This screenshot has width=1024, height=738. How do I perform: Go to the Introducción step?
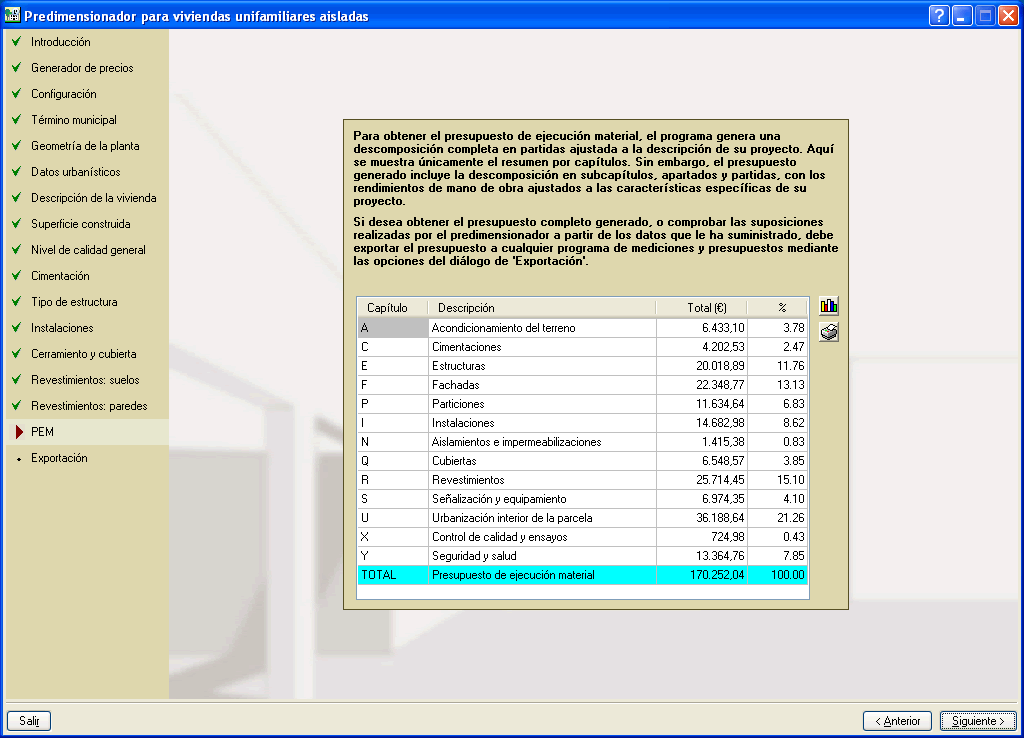pos(60,42)
